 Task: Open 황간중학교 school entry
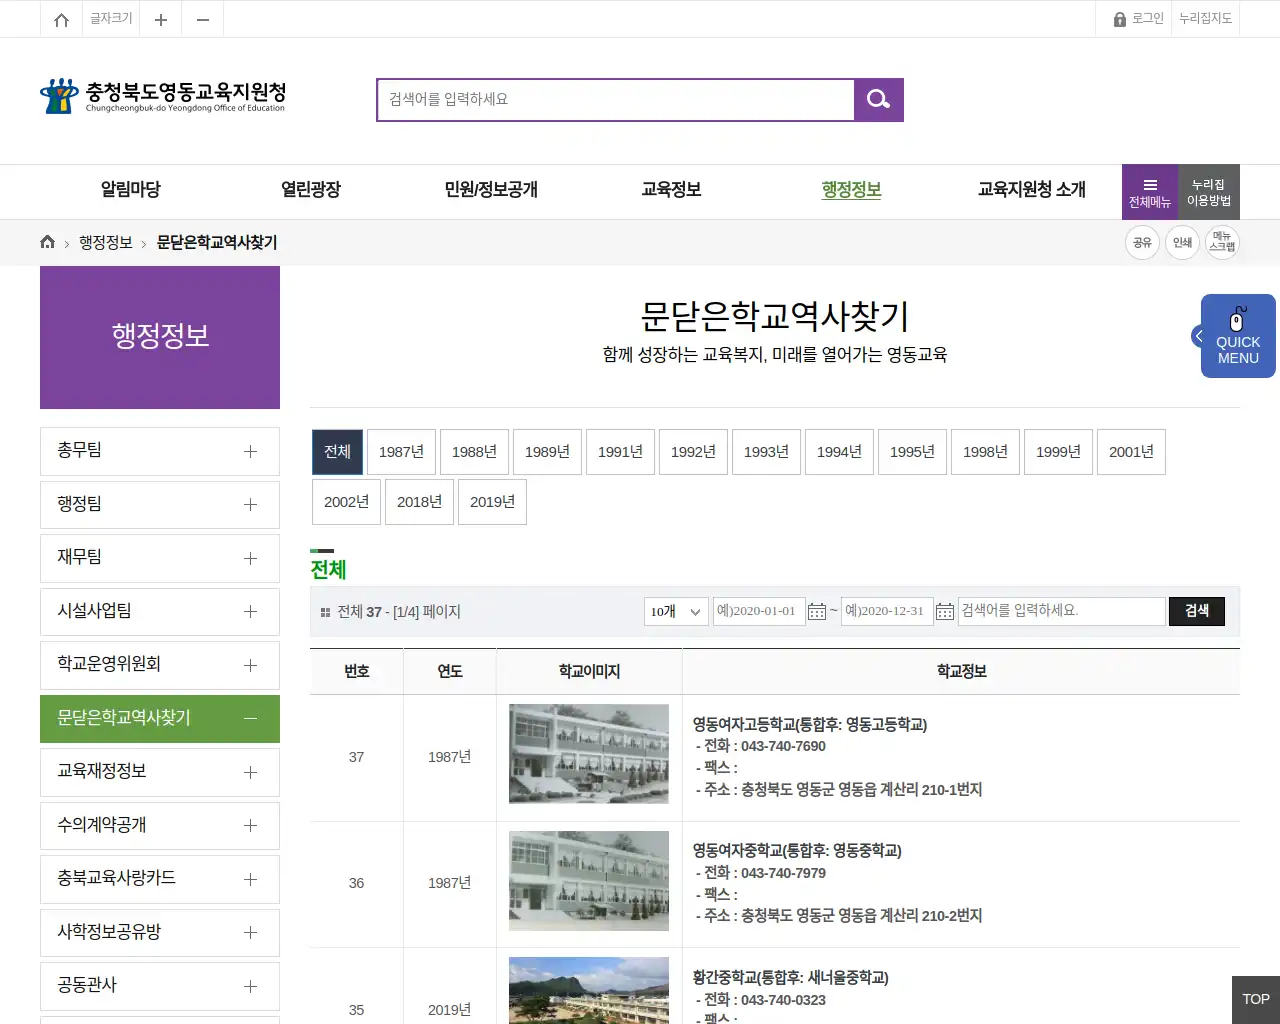click(791, 978)
